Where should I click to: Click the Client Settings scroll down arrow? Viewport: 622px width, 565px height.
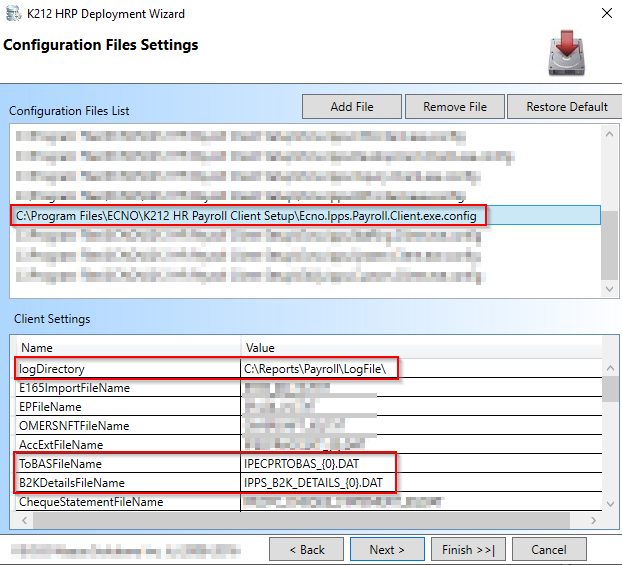click(610, 504)
